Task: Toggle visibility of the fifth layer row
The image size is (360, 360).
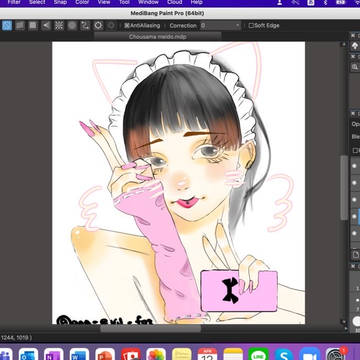Action: pos(354,233)
